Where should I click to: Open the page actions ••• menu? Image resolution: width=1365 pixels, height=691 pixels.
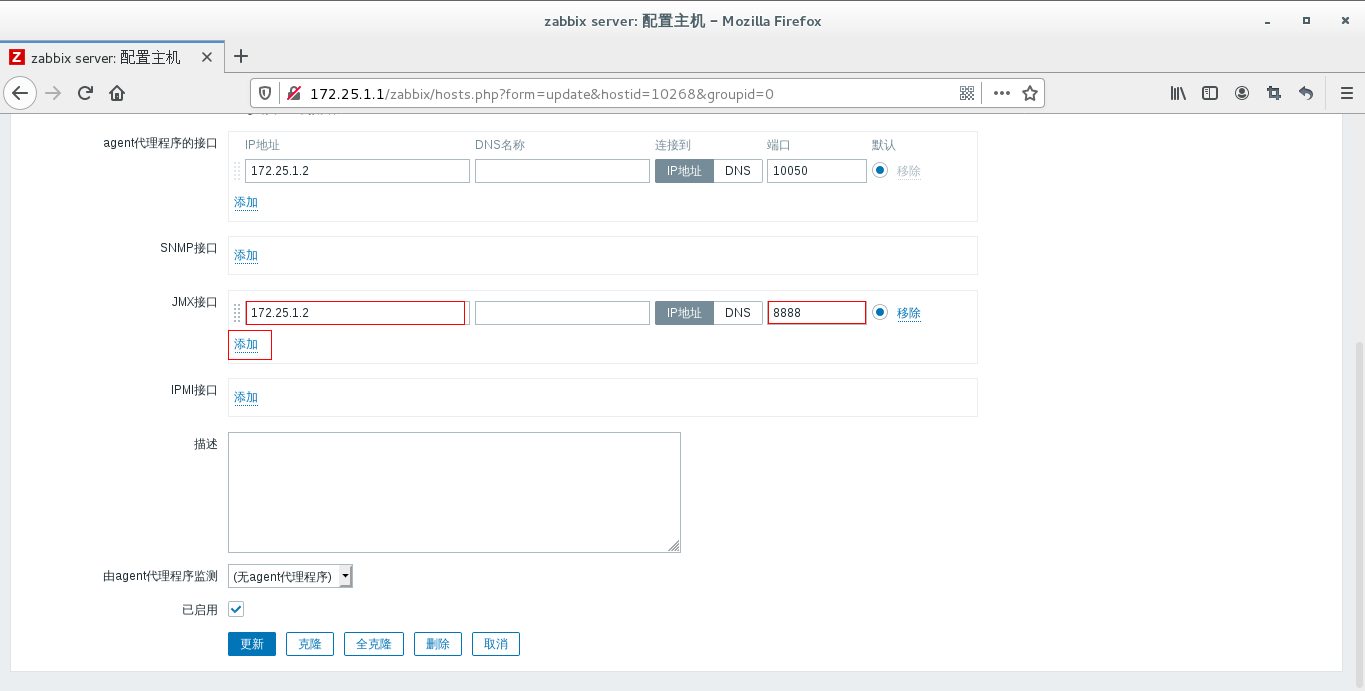coord(1001,92)
